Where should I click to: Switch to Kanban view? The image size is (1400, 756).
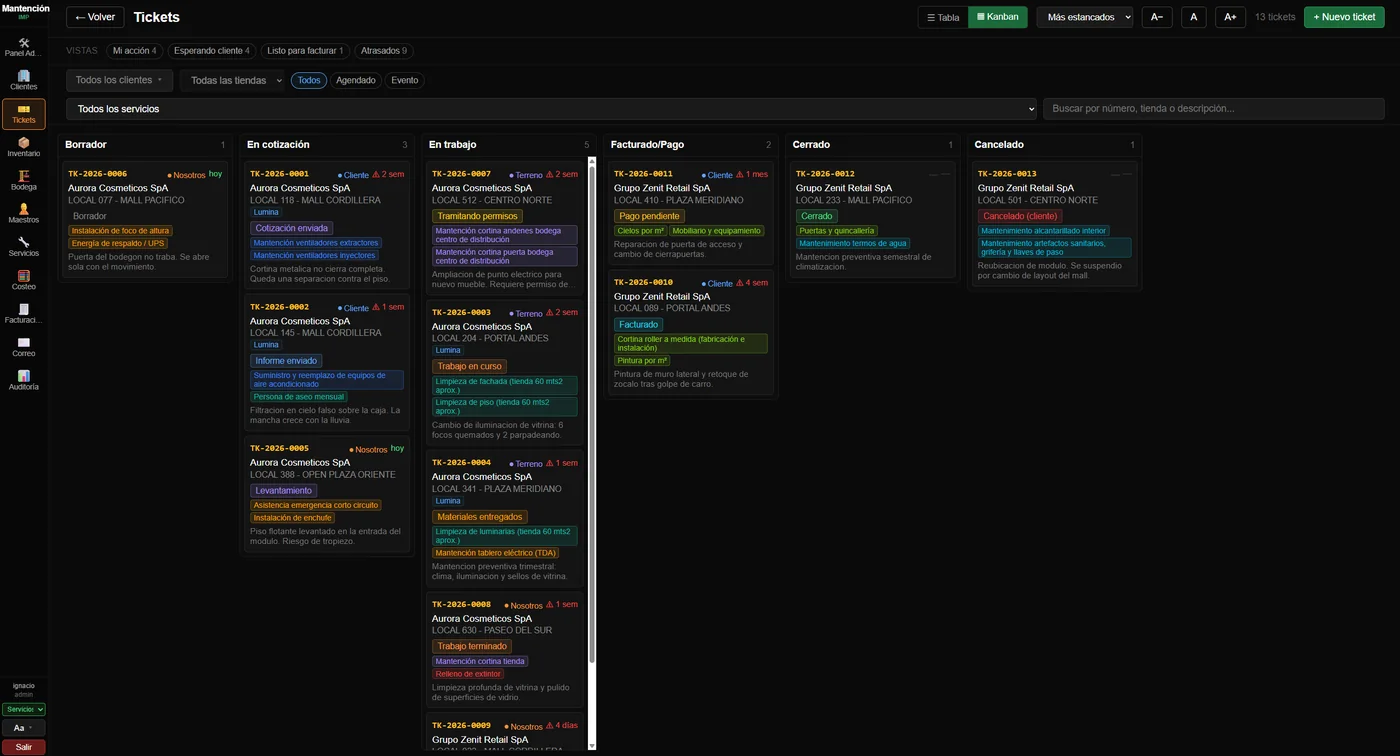pos(998,17)
